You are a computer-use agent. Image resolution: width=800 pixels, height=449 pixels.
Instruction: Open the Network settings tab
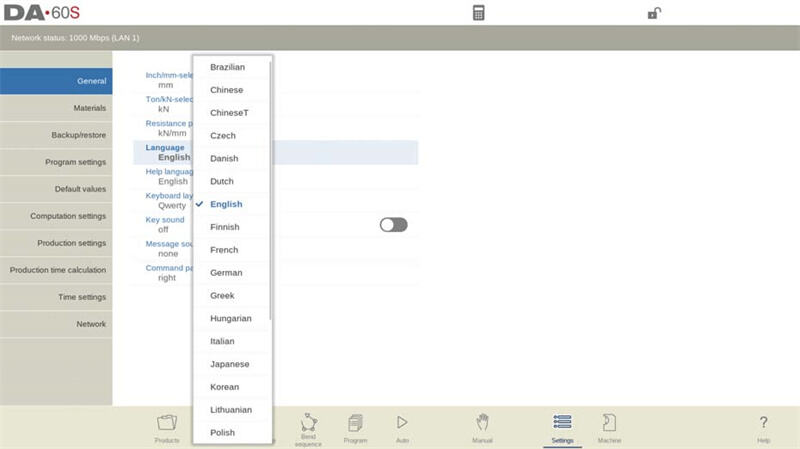click(x=56, y=324)
